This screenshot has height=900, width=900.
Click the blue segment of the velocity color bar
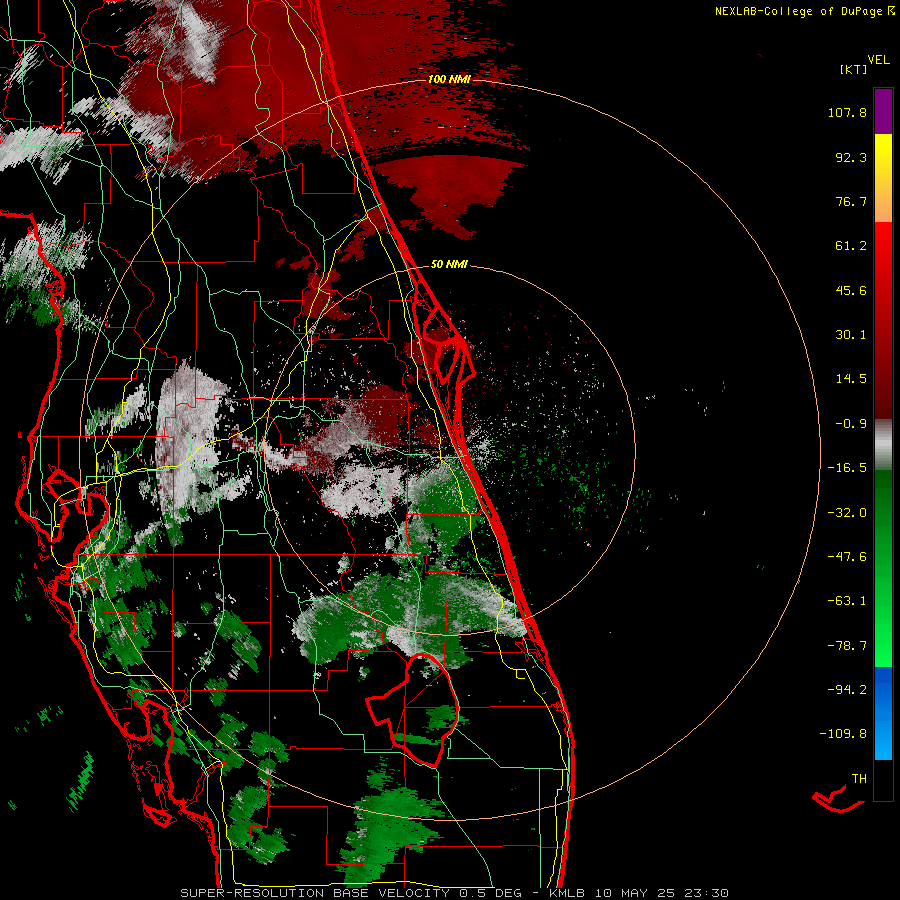(883, 713)
